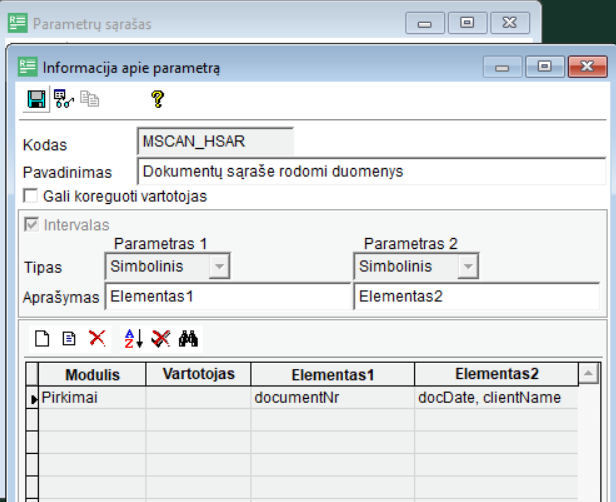Image resolution: width=616 pixels, height=502 pixels.
Task: Select the docDate, clientName cell
Action: (x=497, y=398)
